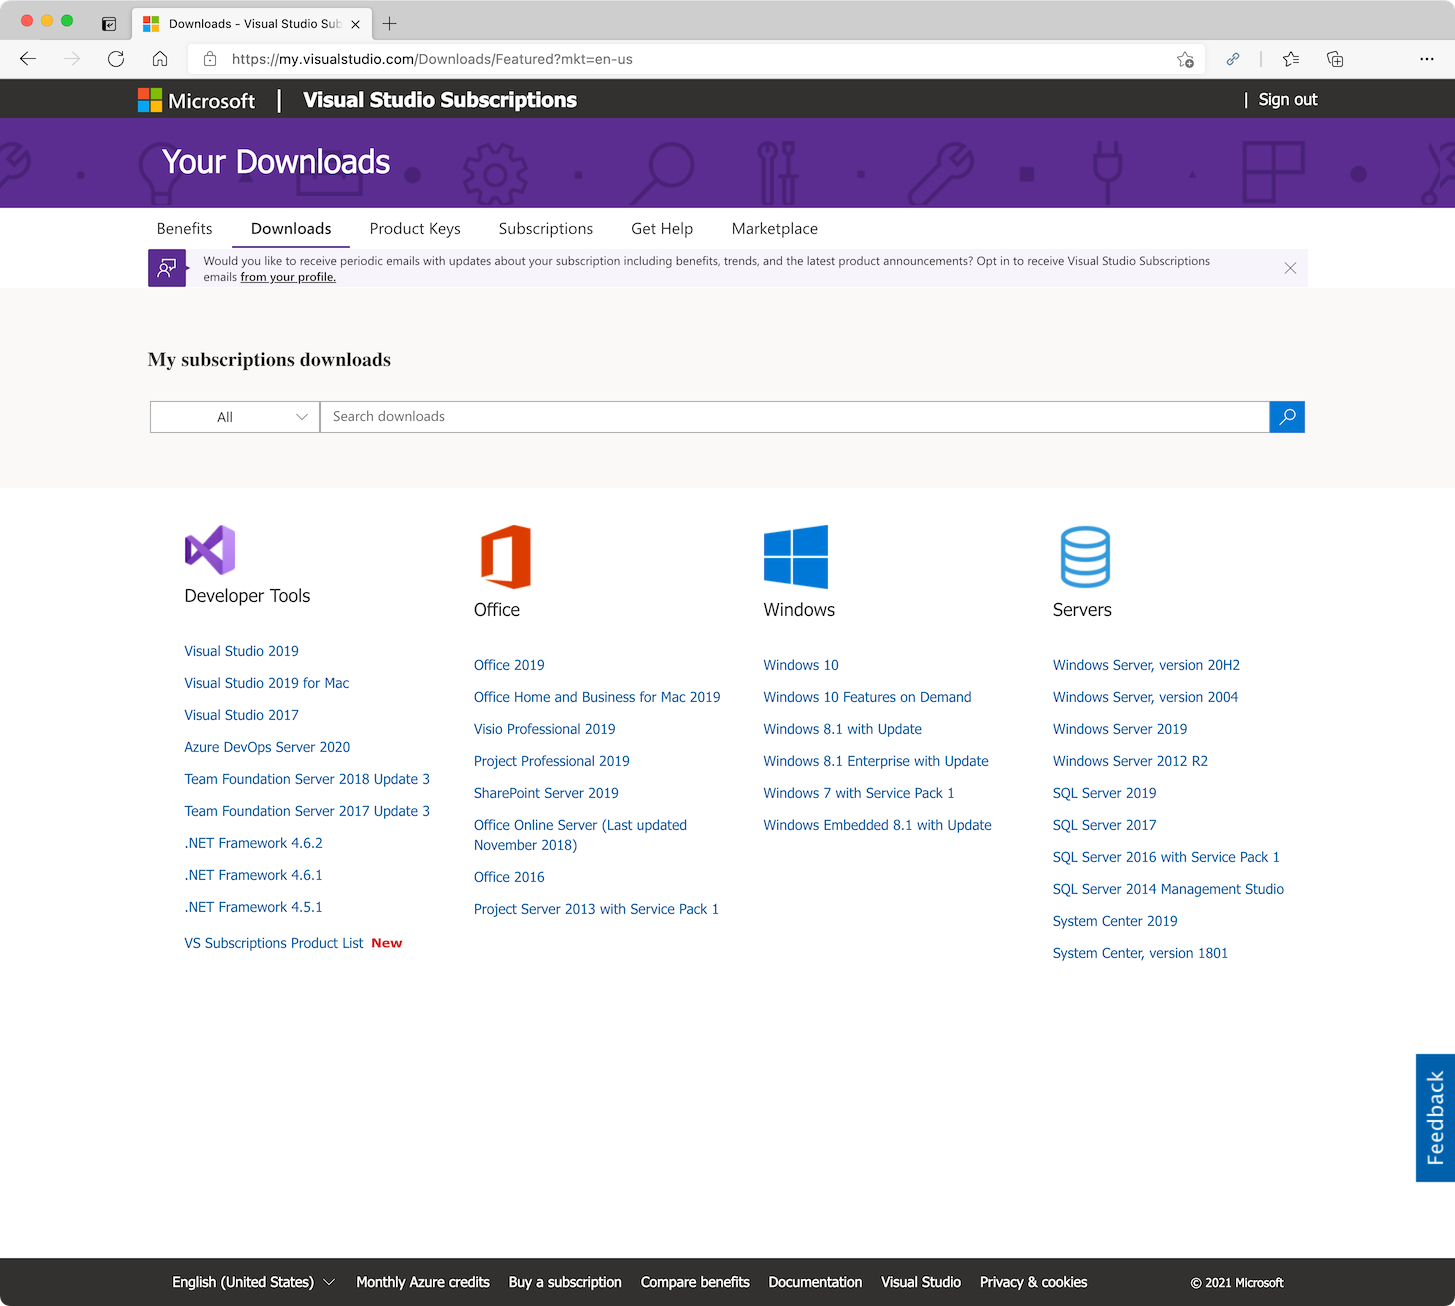Open the Subscriptions tab
Viewport: 1455px width, 1306px height.
(546, 229)
